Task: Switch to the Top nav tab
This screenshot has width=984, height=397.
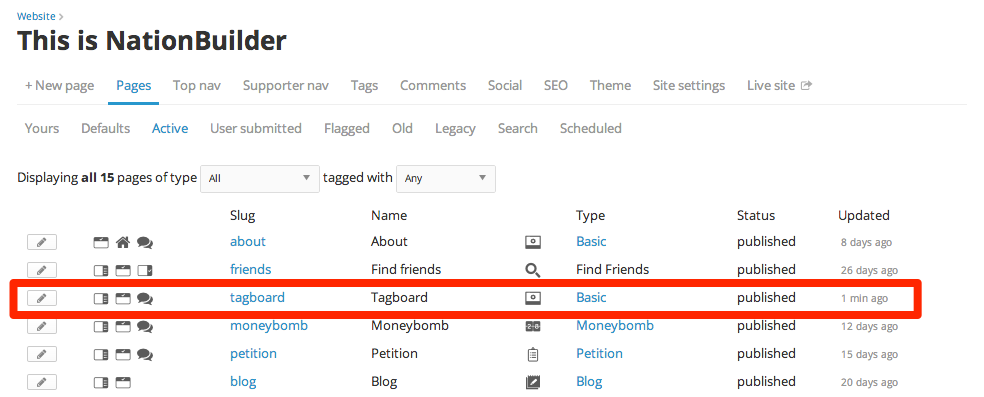Action: click(196, 85)
